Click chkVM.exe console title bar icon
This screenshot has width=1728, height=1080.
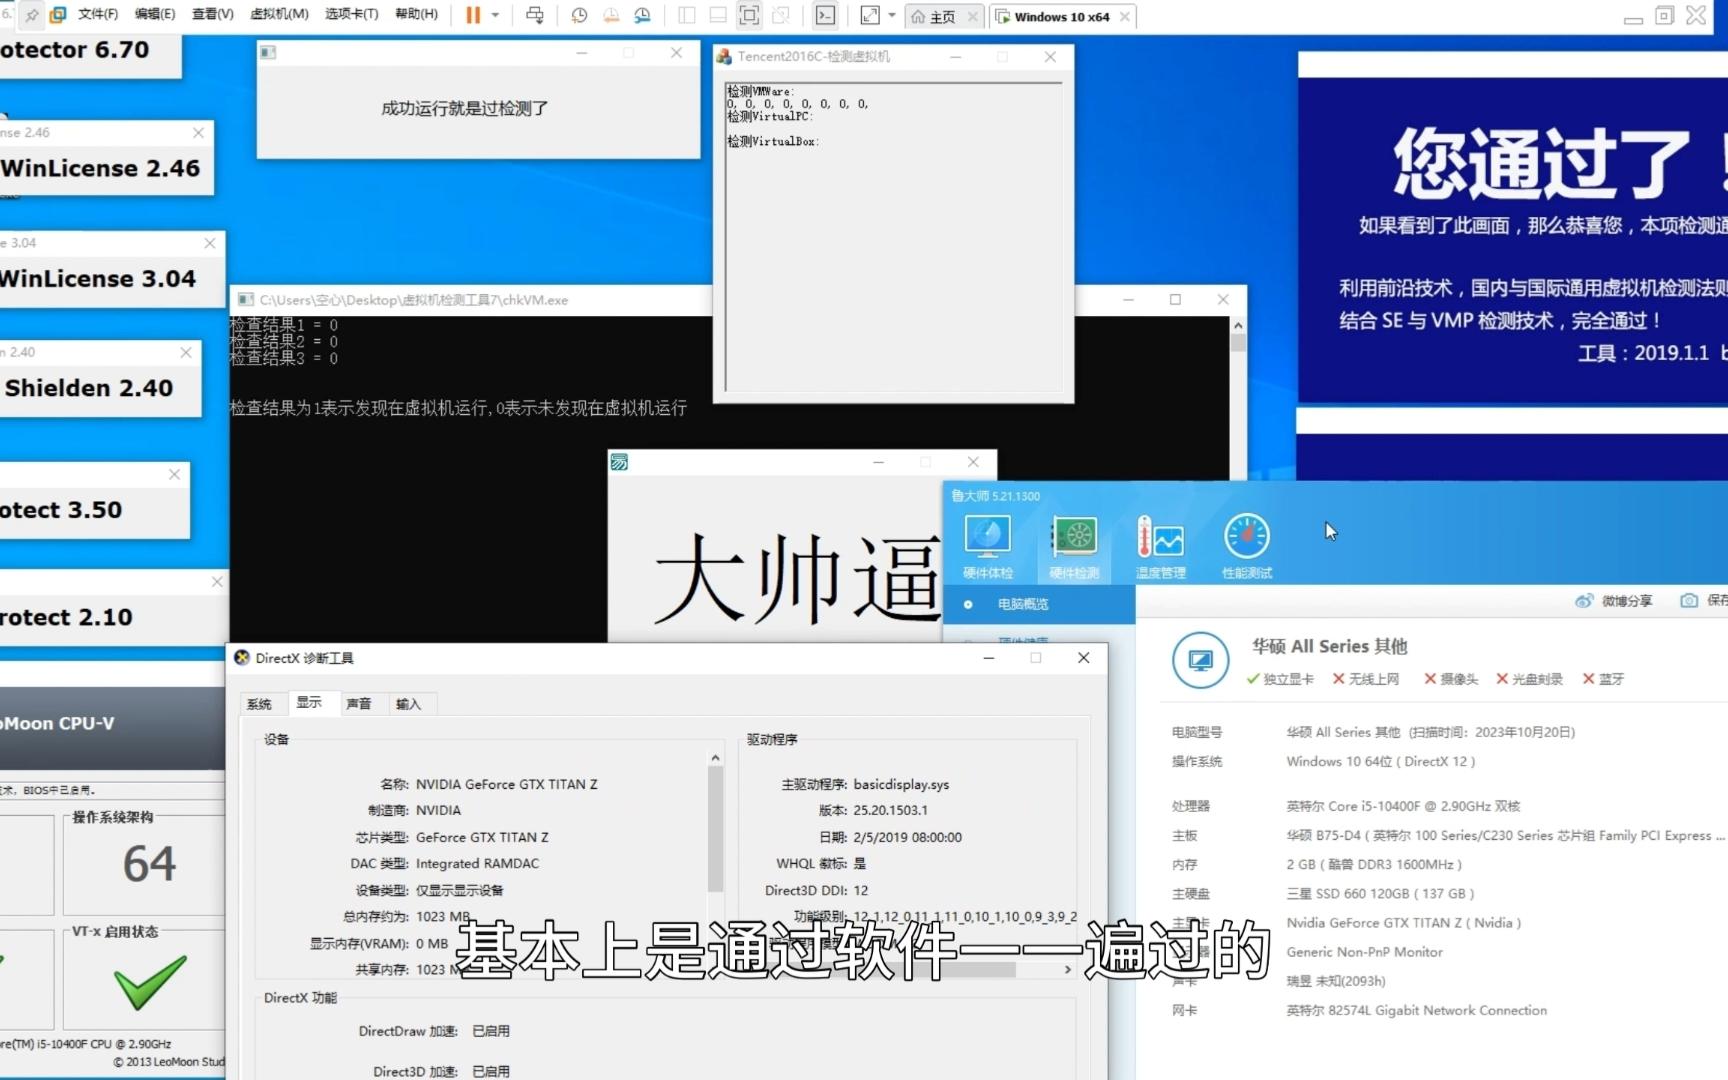pyautogui.click(x=245, y=299)
